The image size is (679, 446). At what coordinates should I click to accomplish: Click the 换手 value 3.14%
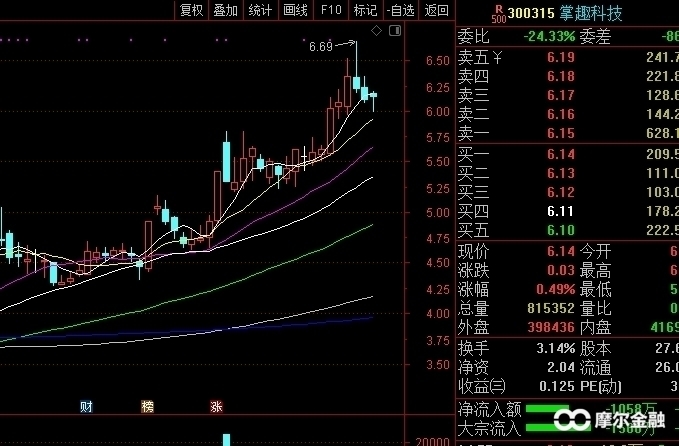556,348
